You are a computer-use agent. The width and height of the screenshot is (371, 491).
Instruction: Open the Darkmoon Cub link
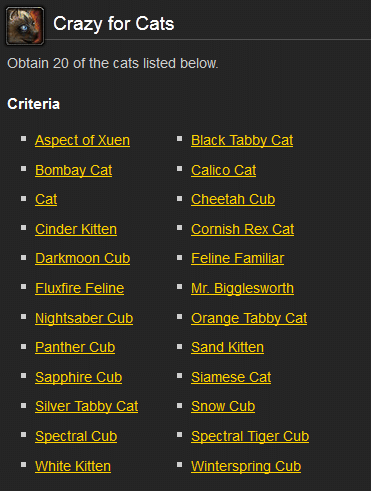coord(83,258)
